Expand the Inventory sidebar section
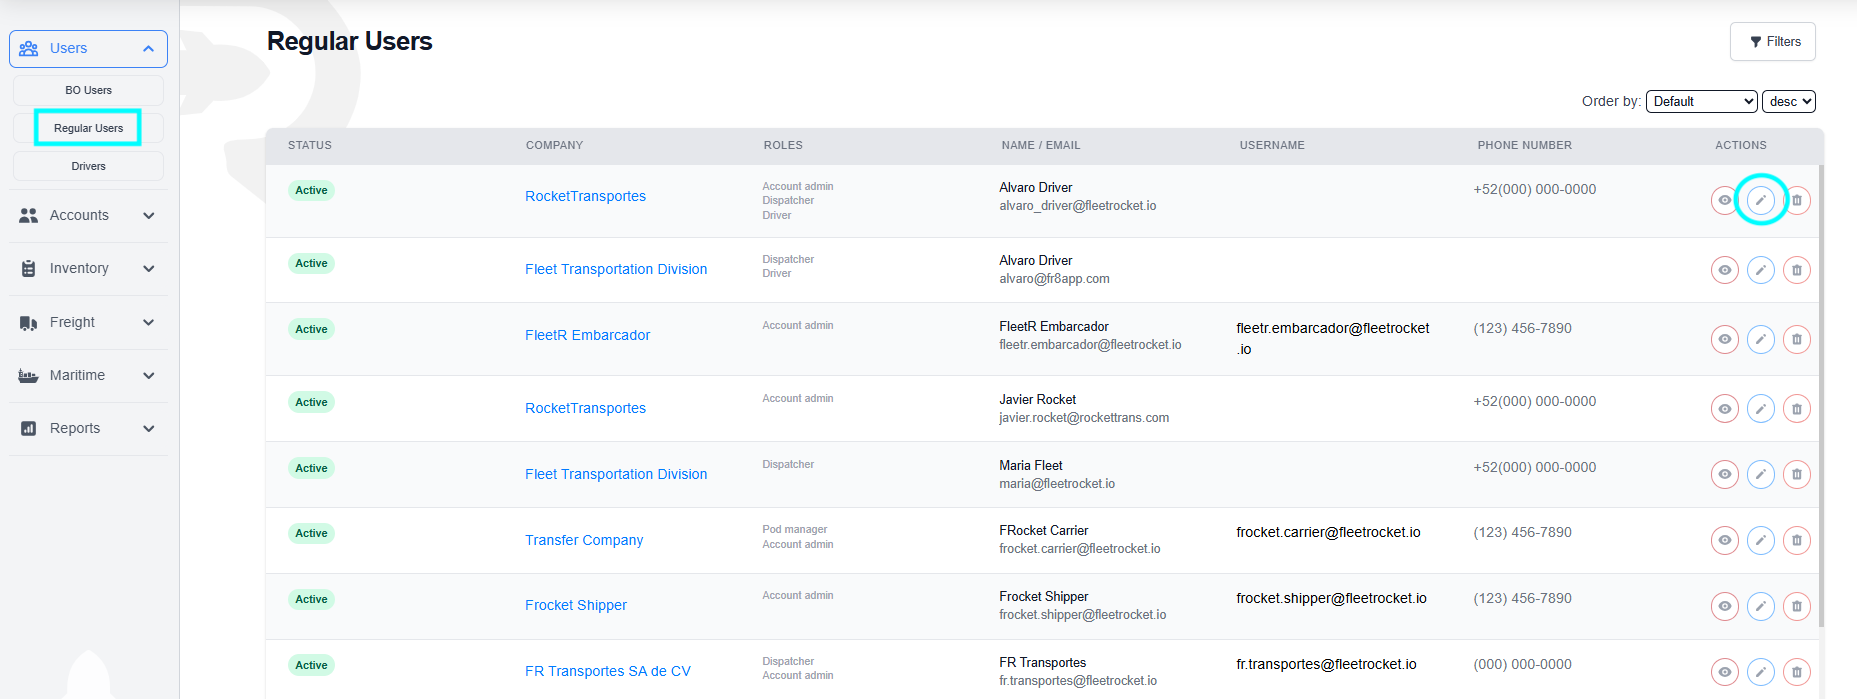1857x699 pixels. [x=88, y=268]
